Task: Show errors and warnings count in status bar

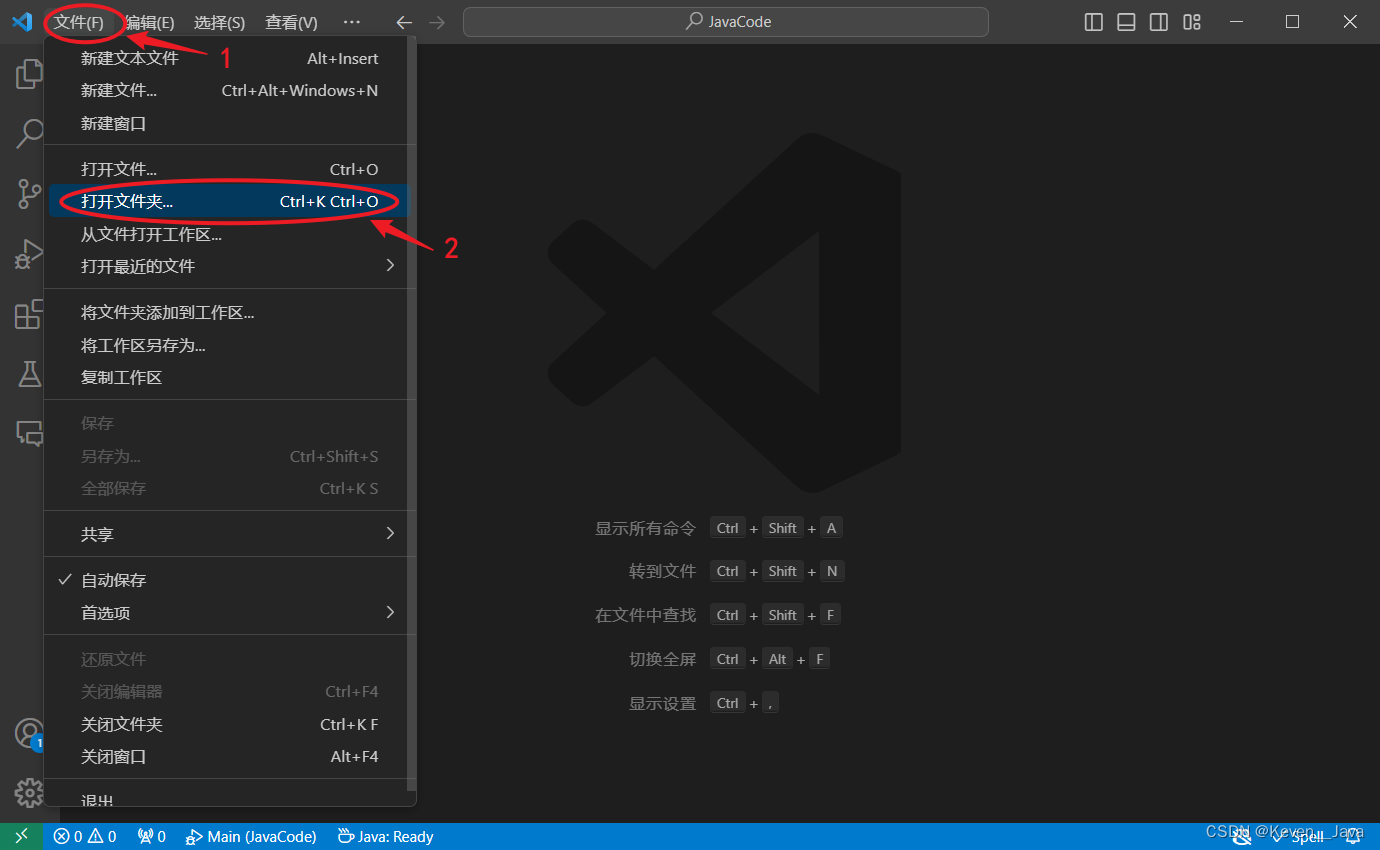Action: pos(85,836)
